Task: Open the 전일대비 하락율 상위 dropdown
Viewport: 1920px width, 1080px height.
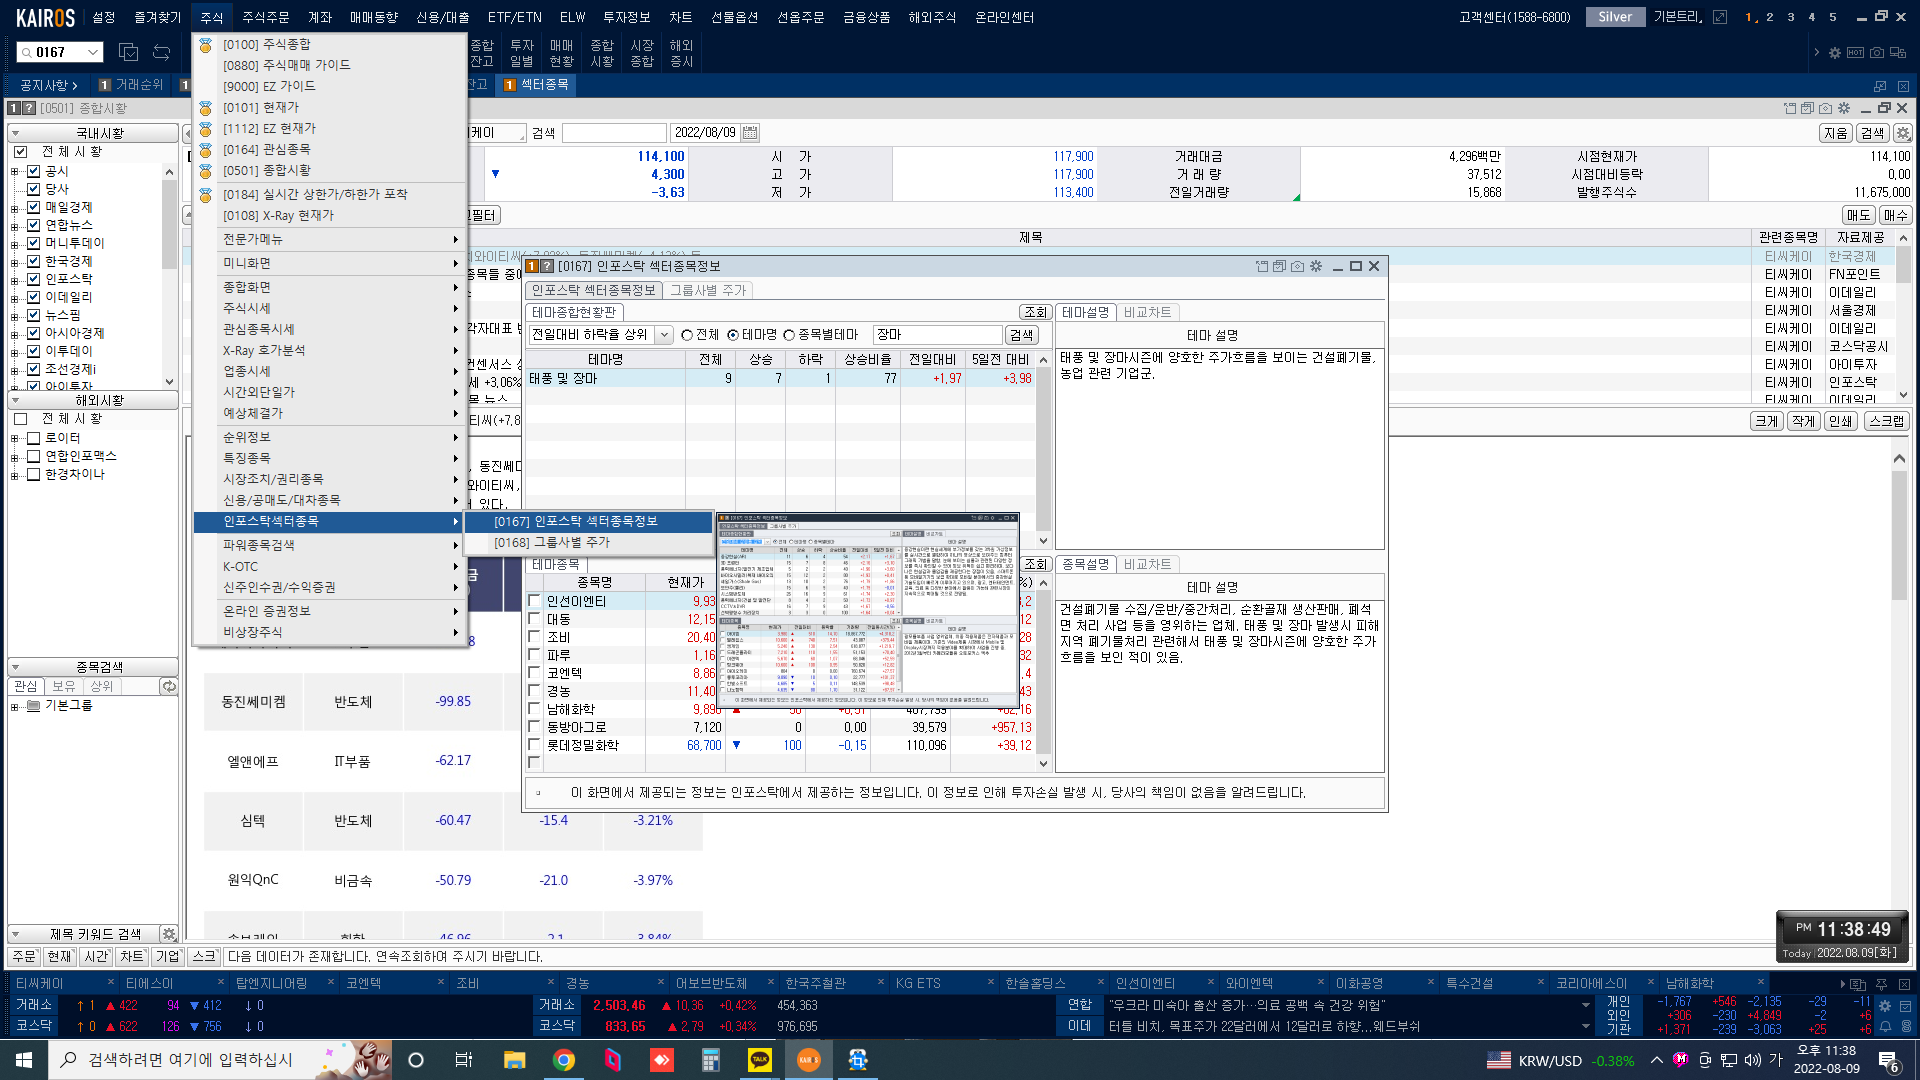Action: coord(664,335)
